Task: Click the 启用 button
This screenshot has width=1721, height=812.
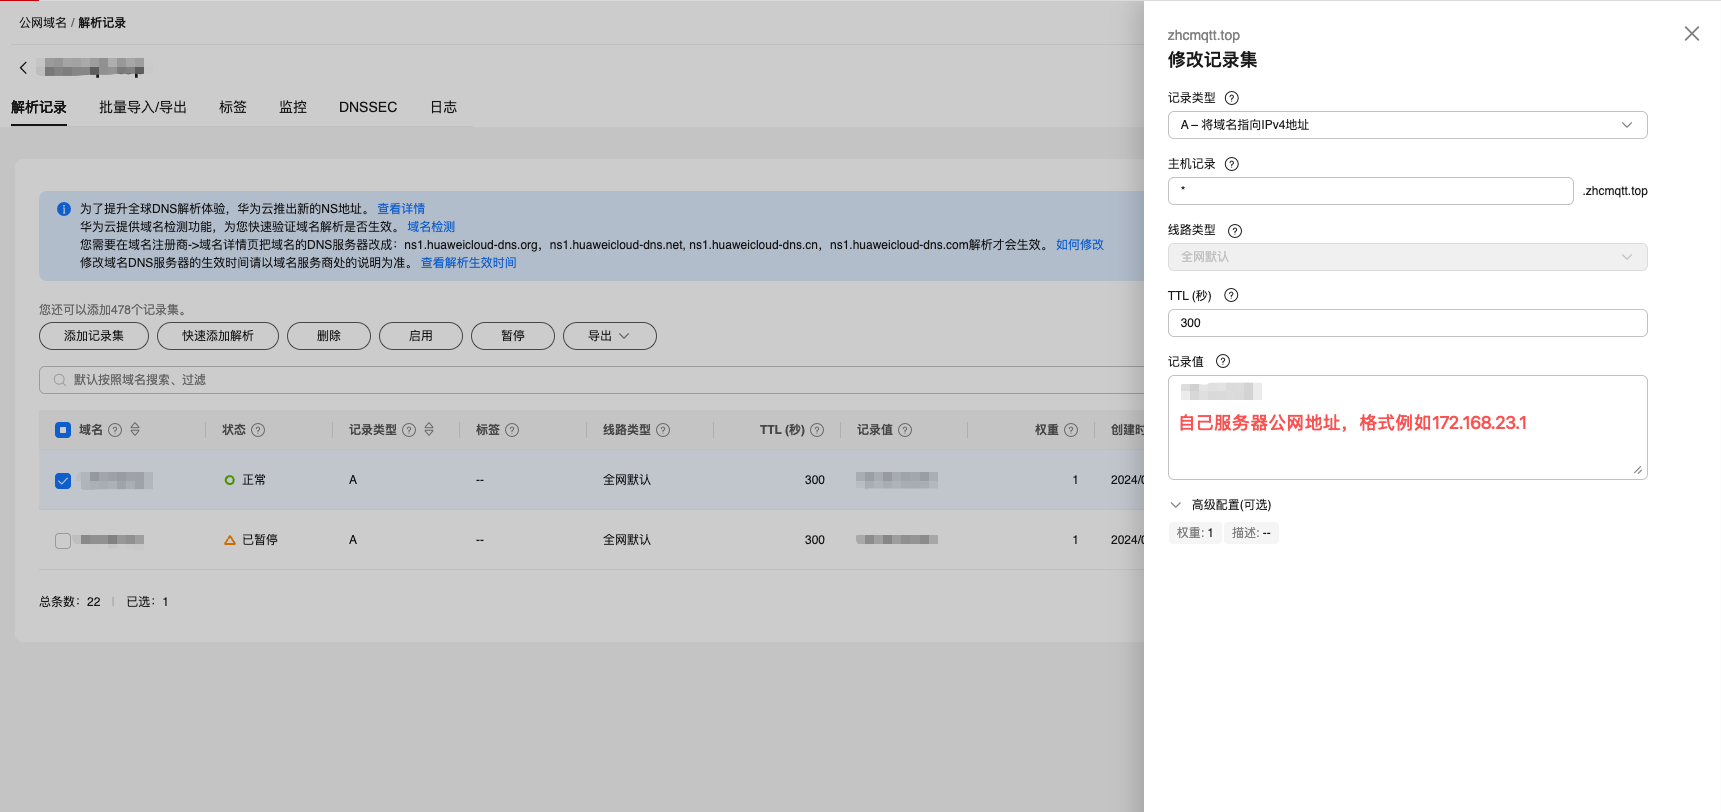Action: click(x=421, y=336)
